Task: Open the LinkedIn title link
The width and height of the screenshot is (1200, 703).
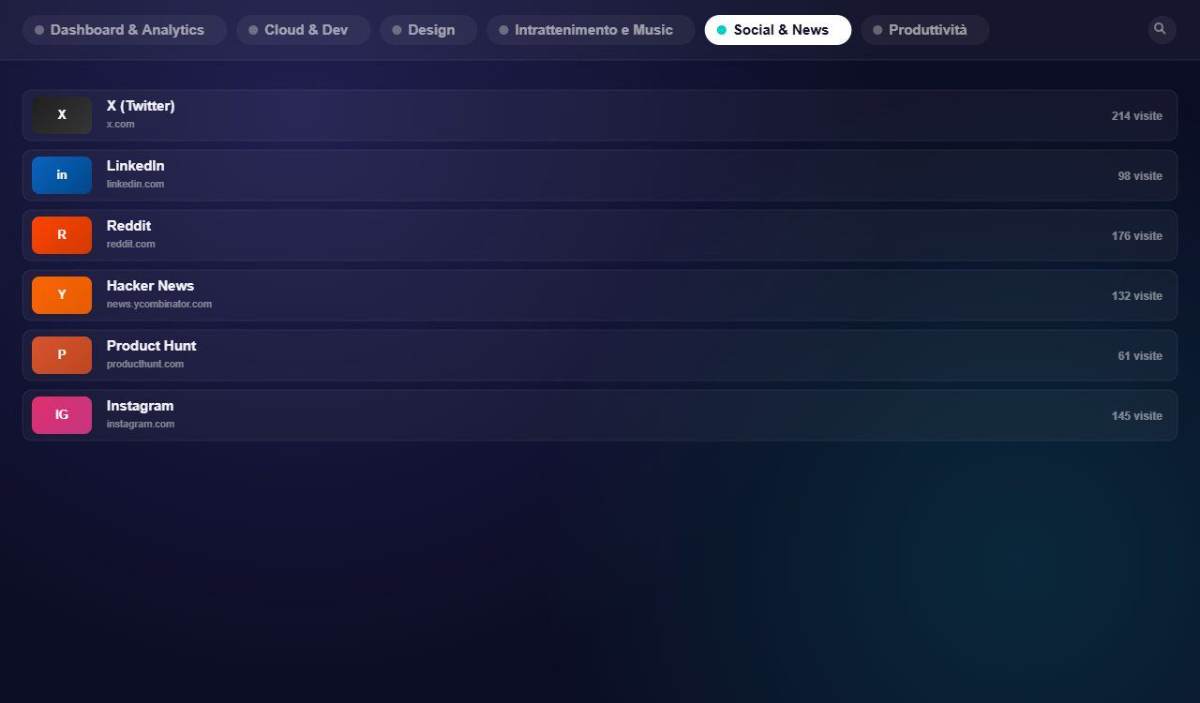Action: [136, 166]
